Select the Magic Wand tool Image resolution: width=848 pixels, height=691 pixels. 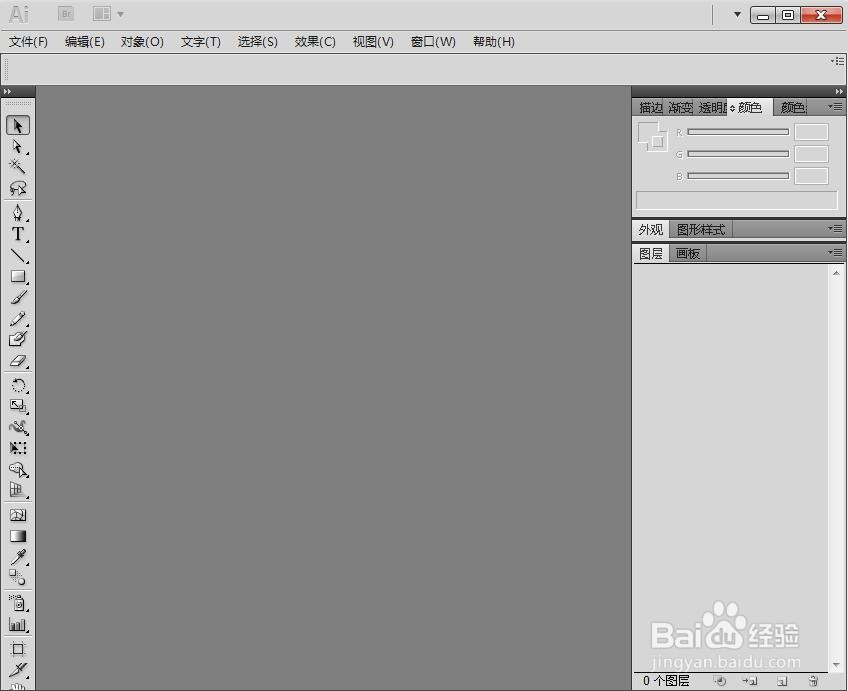[x=17, y=168]
